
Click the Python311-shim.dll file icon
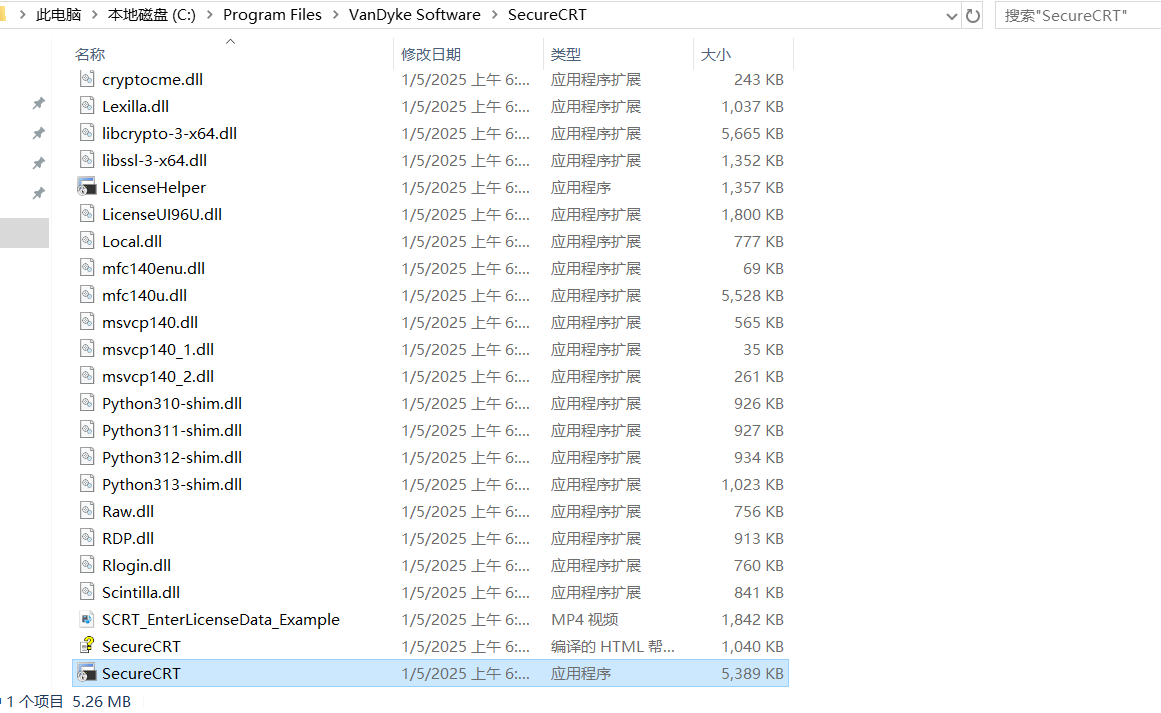pyautogui.click(x=87, y=430)
